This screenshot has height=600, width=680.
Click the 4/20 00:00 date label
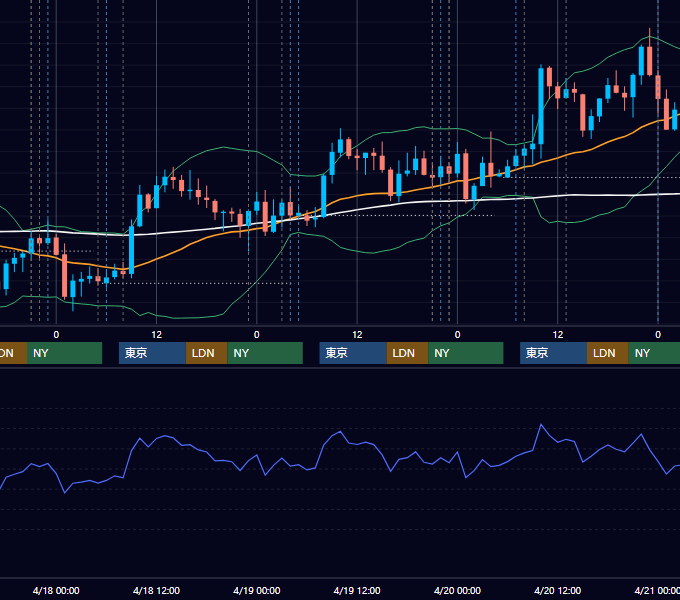click(x=457, y=590)
